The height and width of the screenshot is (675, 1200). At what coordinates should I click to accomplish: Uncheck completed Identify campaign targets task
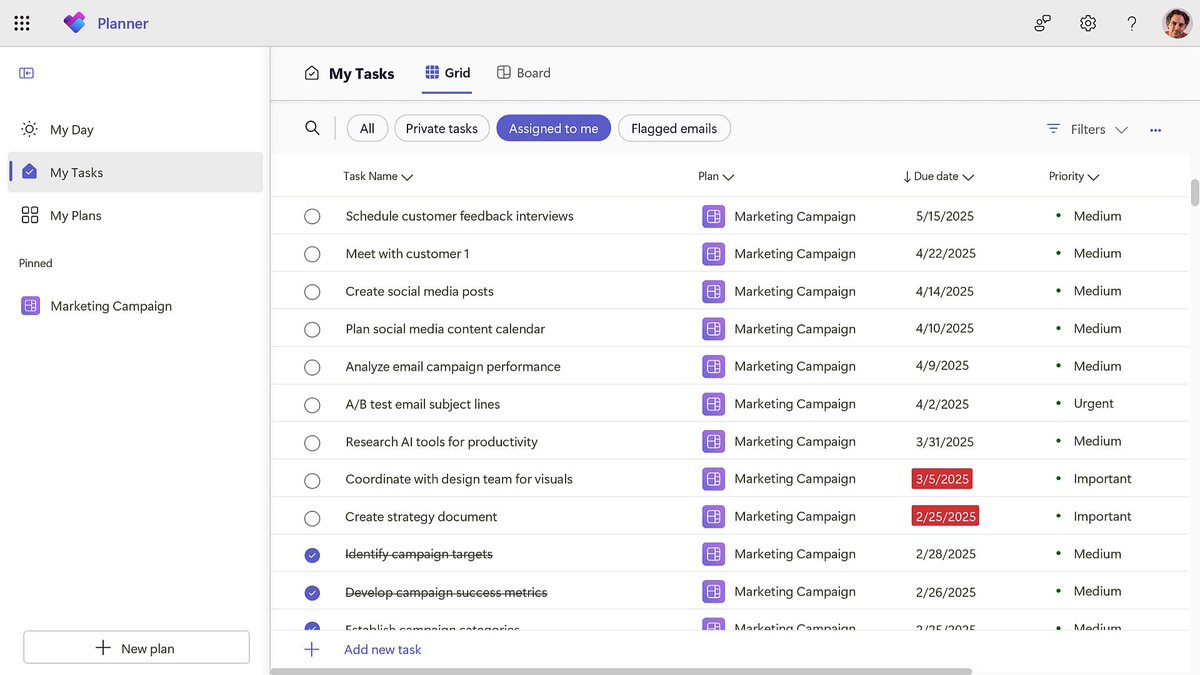[312, 555]
